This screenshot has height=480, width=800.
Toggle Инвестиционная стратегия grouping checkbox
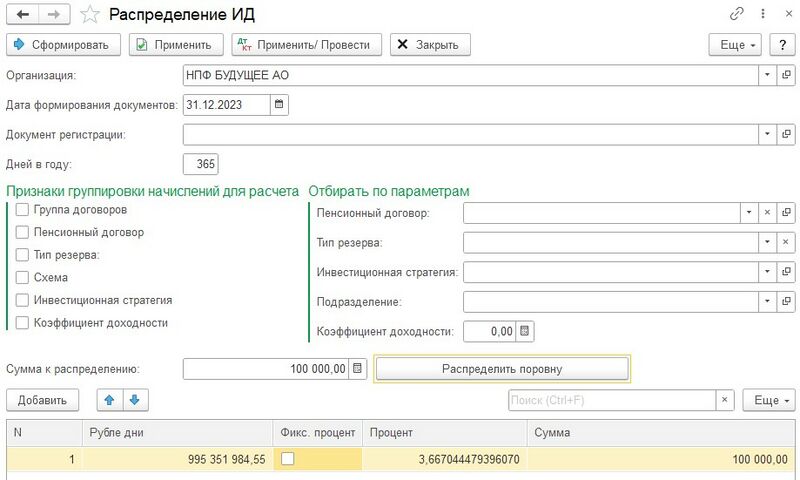22,300
